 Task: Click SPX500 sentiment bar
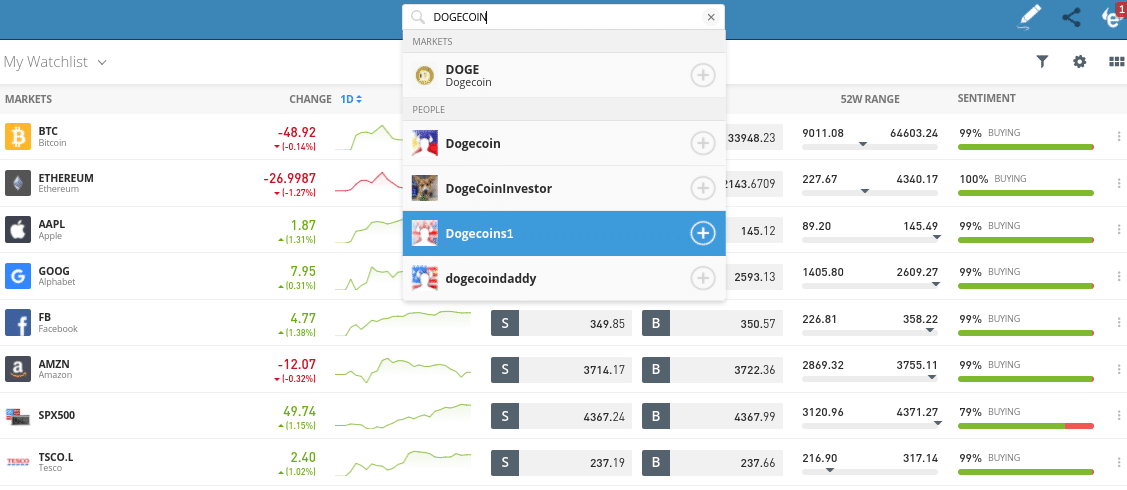click(x=1026, y=426)
